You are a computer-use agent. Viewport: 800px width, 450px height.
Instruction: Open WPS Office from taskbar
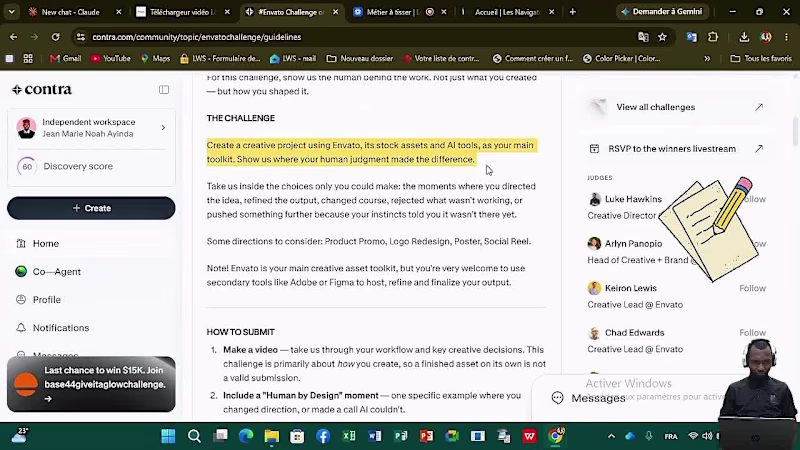530,436
